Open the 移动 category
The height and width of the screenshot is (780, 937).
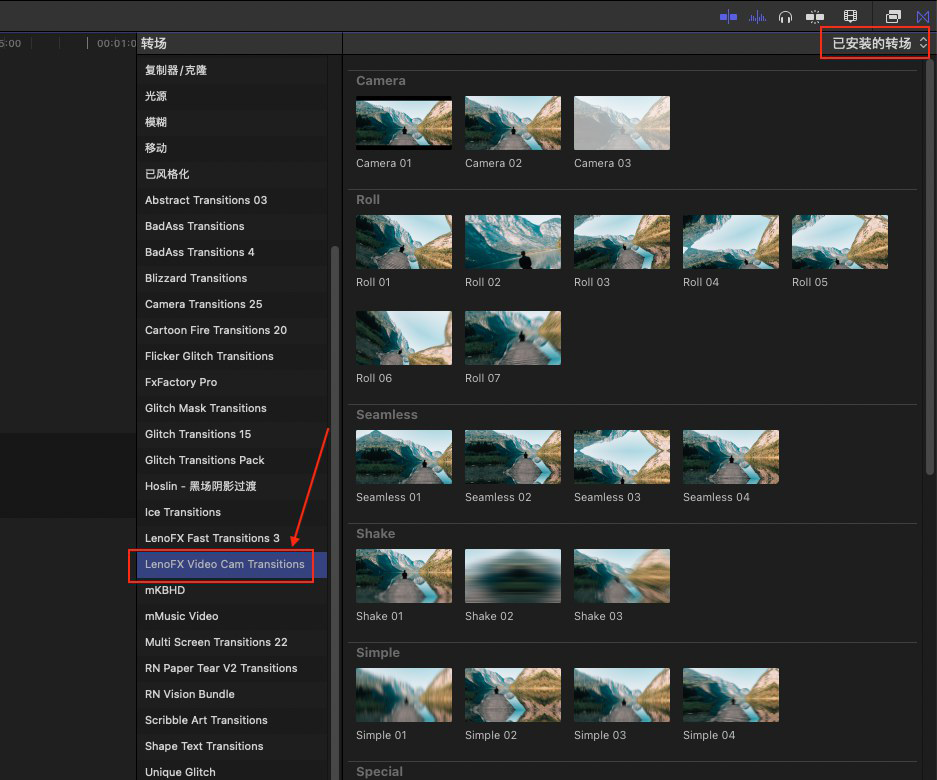[232, 148]
